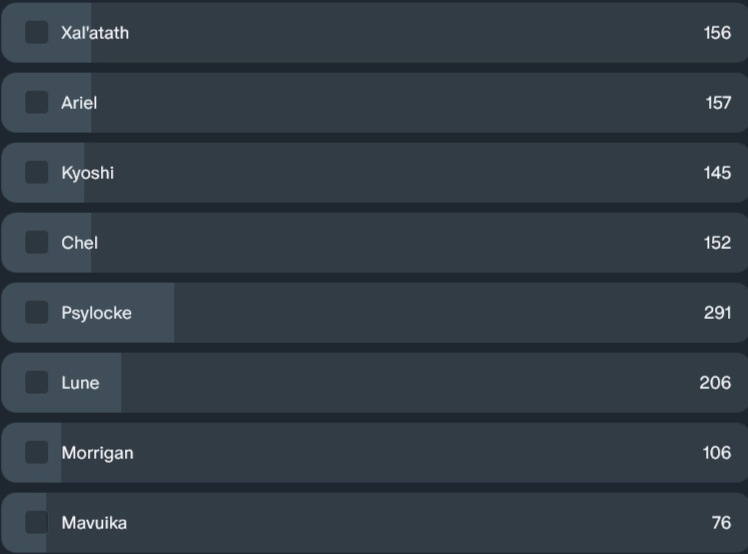Image resolution: width=748 pixels, height=554 pixels.
Task: Select the Kyoshi text label
Action: [88, 173]
